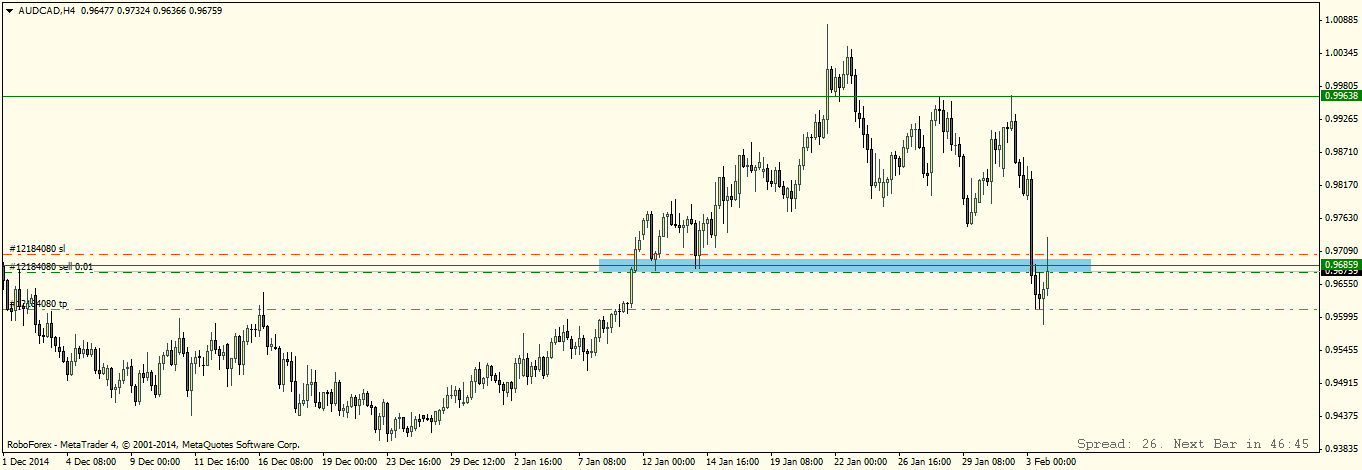Click the 29 Dec 12:00 time label
1362x470 pixels.
478,462
